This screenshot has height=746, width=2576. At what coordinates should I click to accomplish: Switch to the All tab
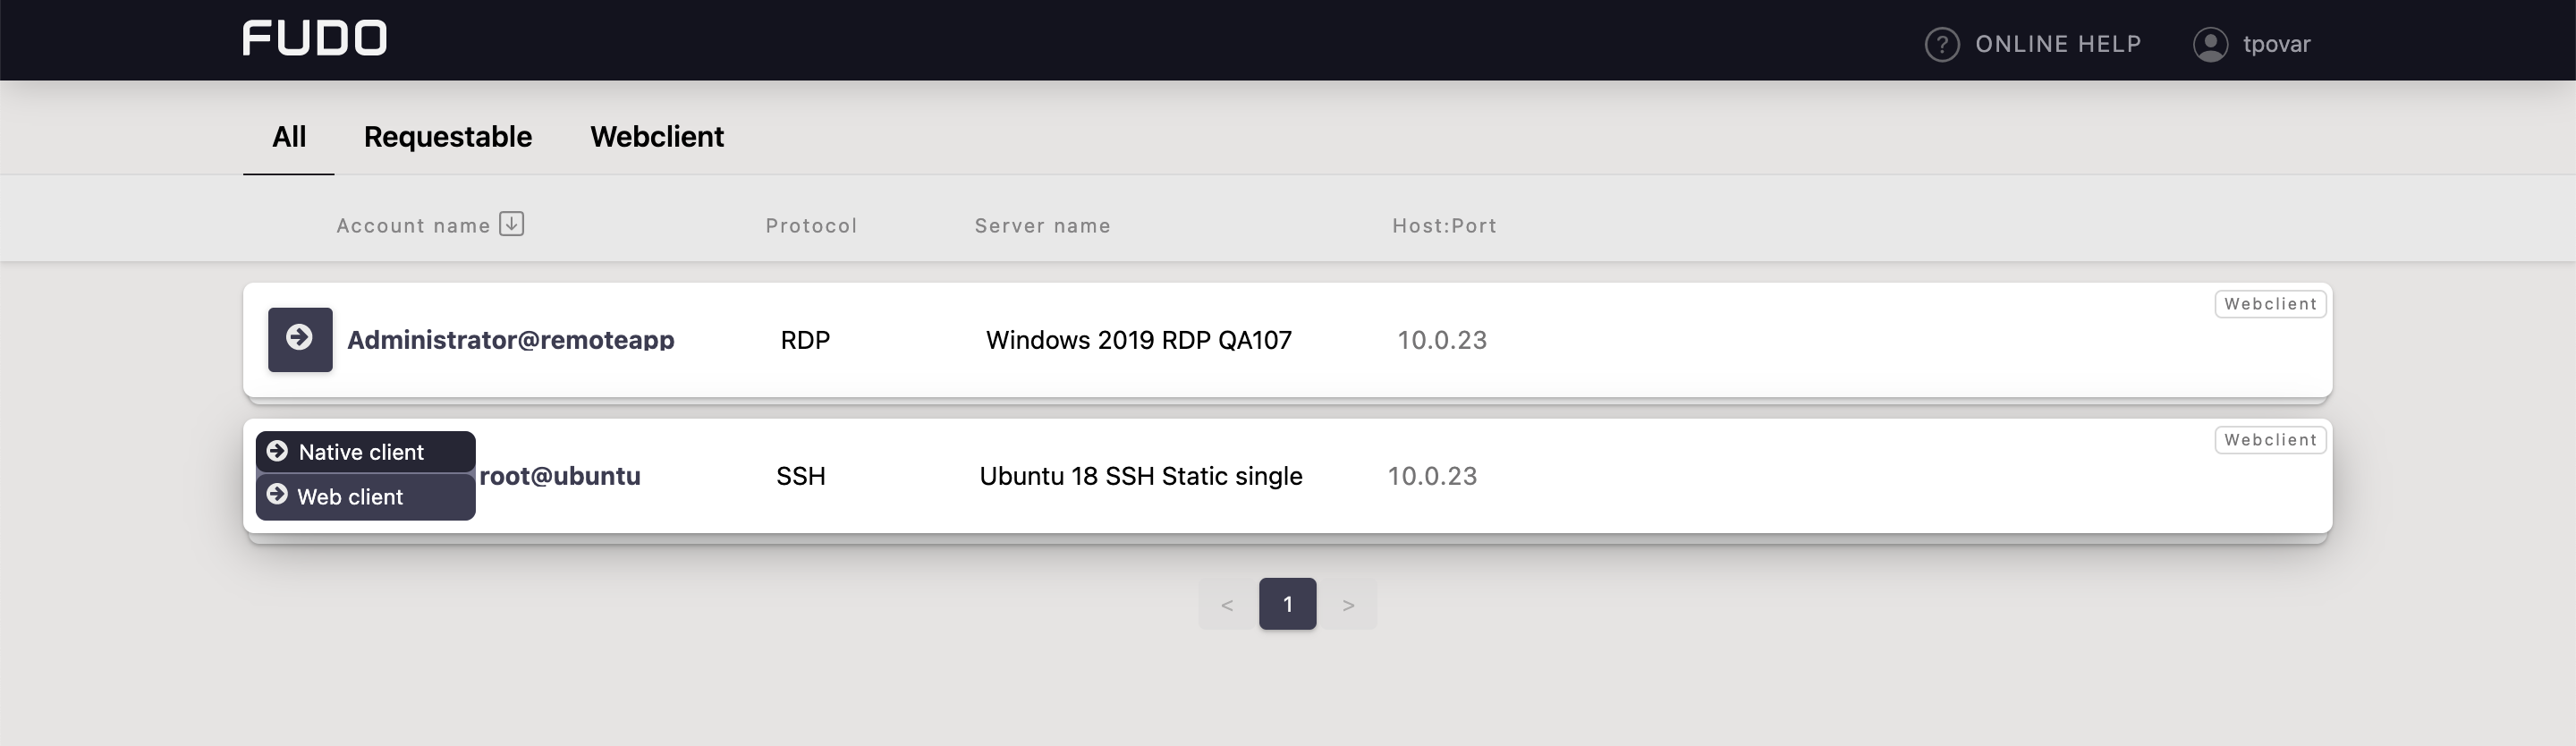pyautogui.click(x=289, y=137)
